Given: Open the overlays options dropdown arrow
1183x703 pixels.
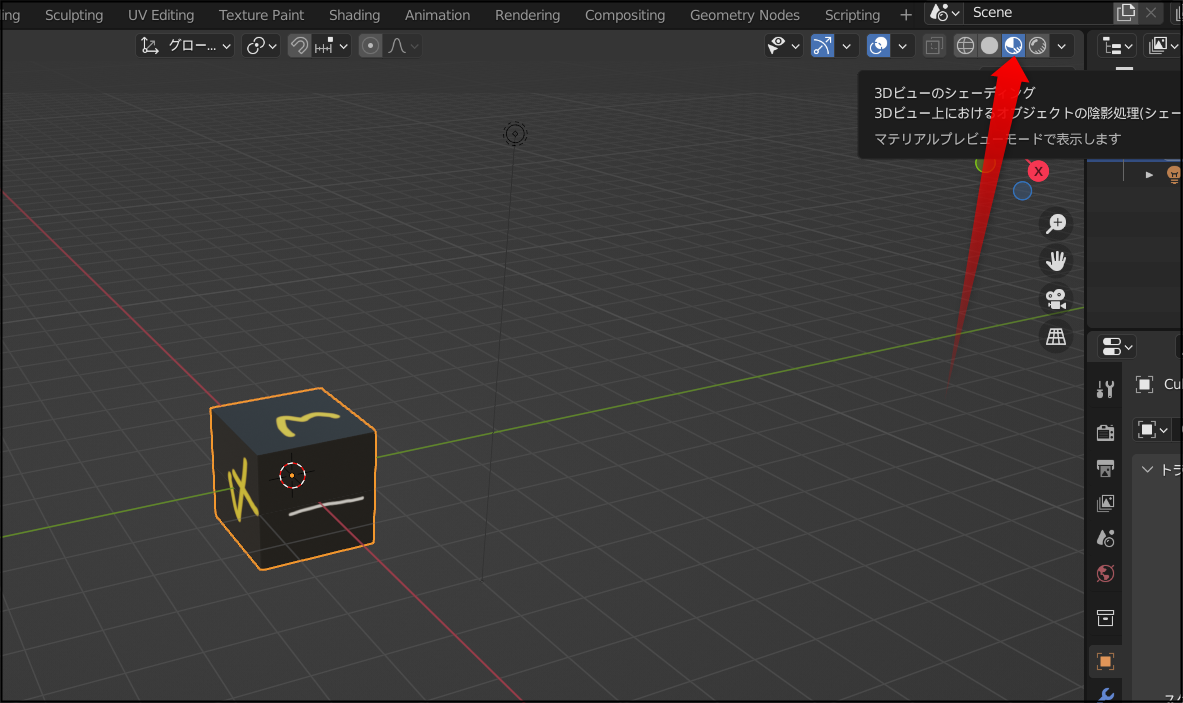Looking at the screenshot, I should (902, 46).
